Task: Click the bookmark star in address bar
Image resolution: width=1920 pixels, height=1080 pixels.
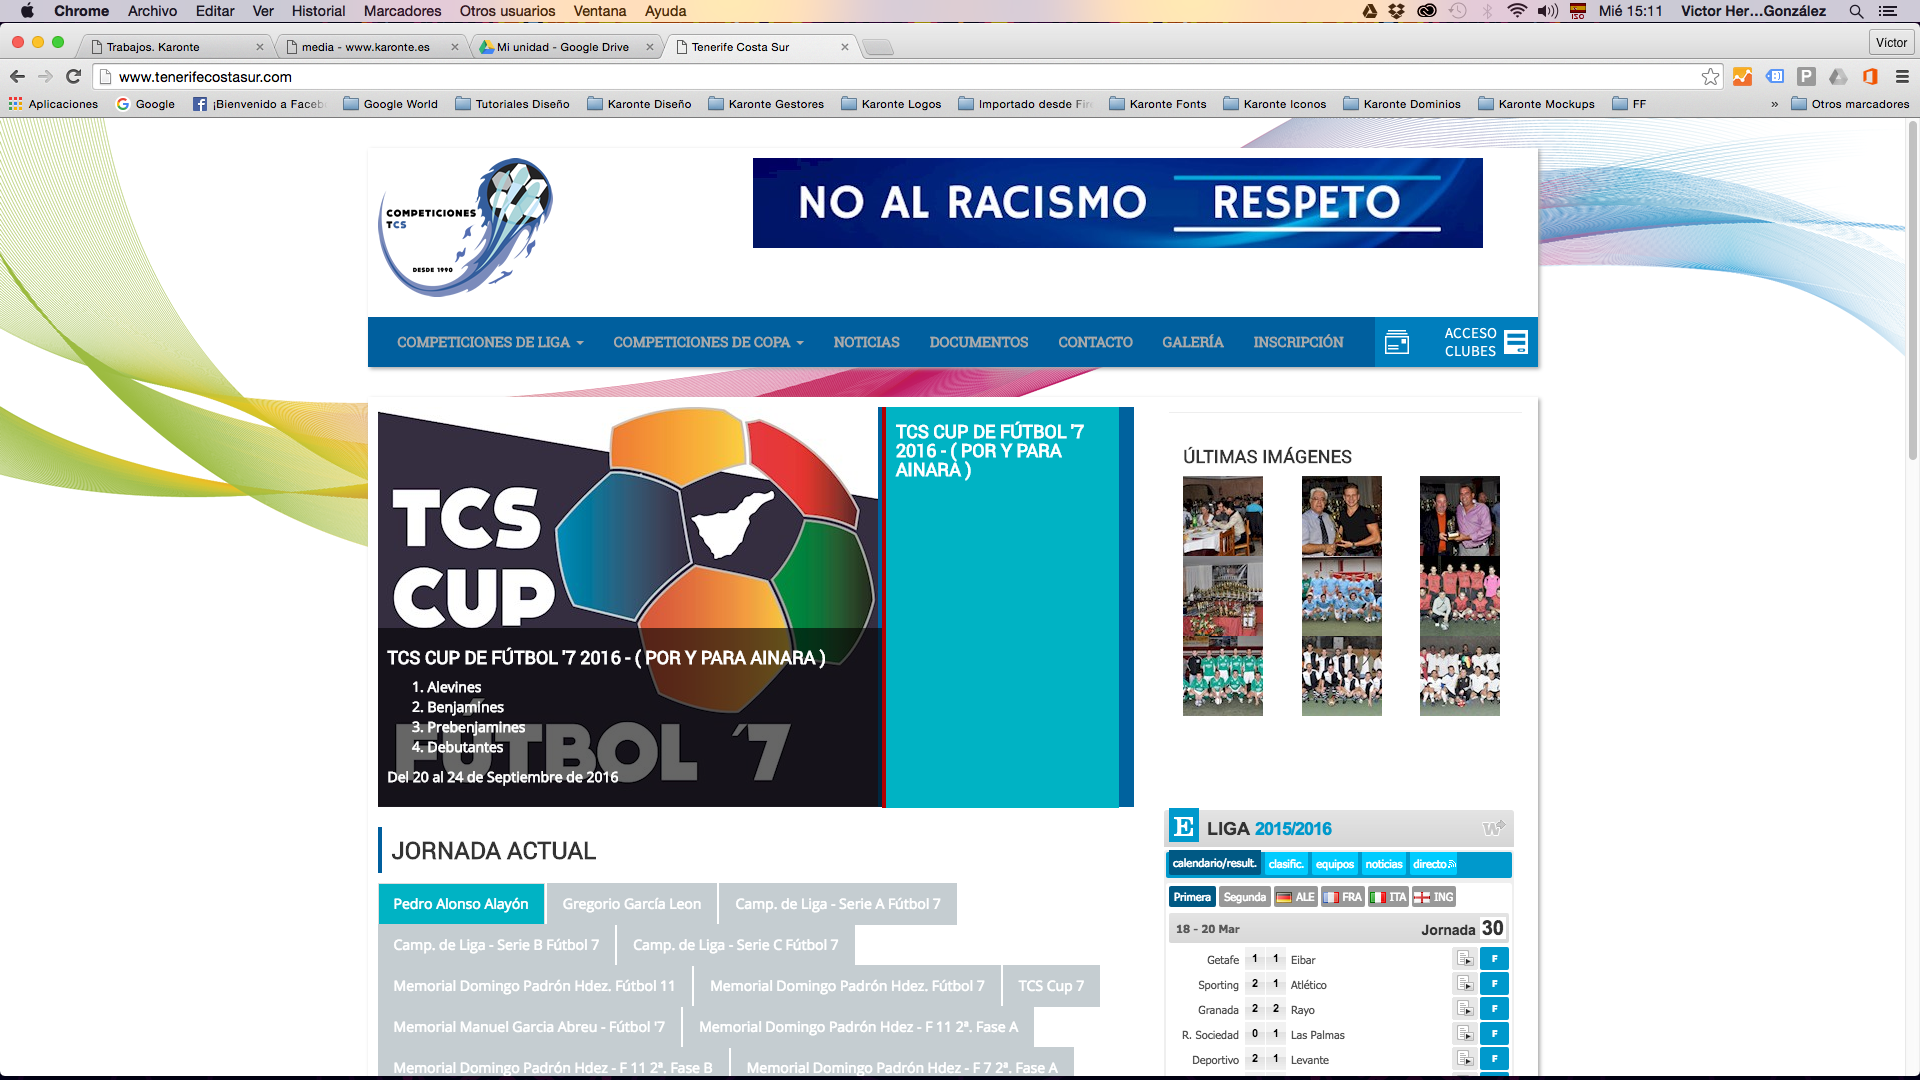Action: pyautogui.click(x=1712, y=76)
